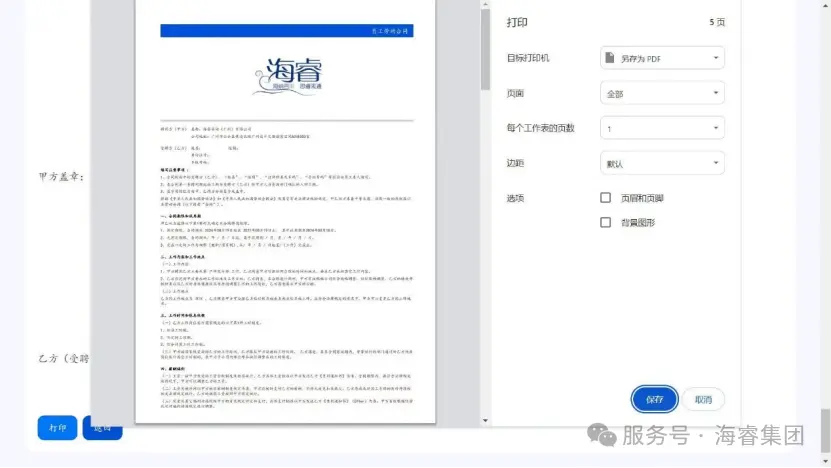Expand the 页面 dropdown showing 全部
831x468 pixels.
662,94
